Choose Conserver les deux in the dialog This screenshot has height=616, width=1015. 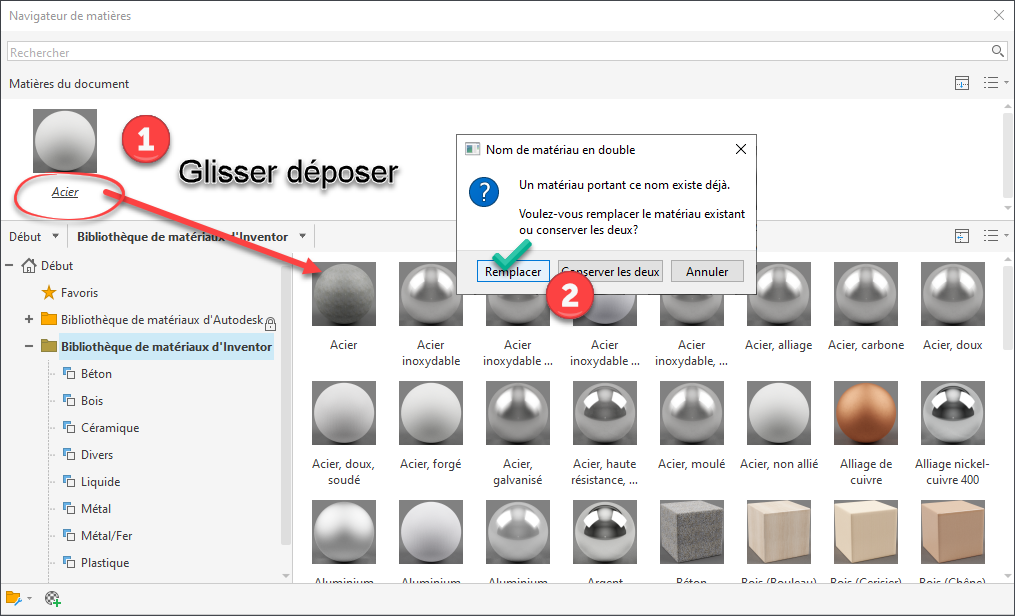pyautogui.click(x=610, y=271)
